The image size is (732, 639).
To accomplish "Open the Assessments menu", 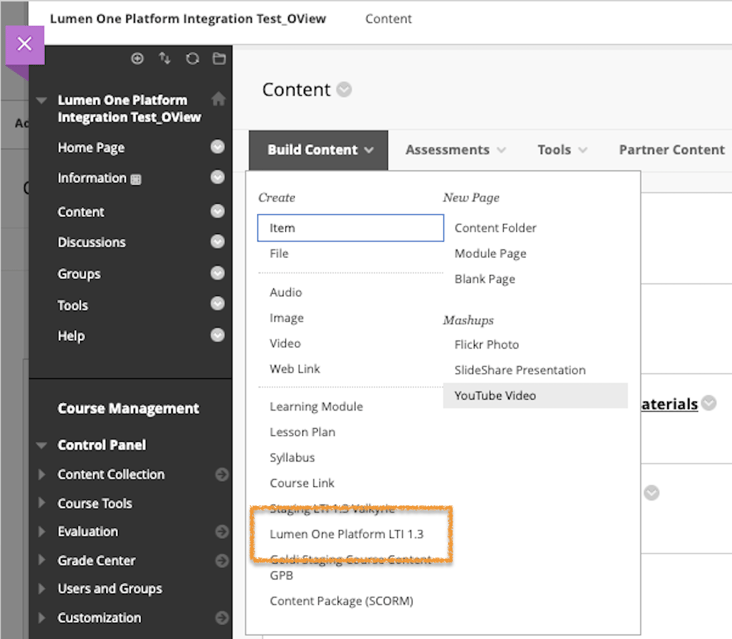I will tap(455, 150).
